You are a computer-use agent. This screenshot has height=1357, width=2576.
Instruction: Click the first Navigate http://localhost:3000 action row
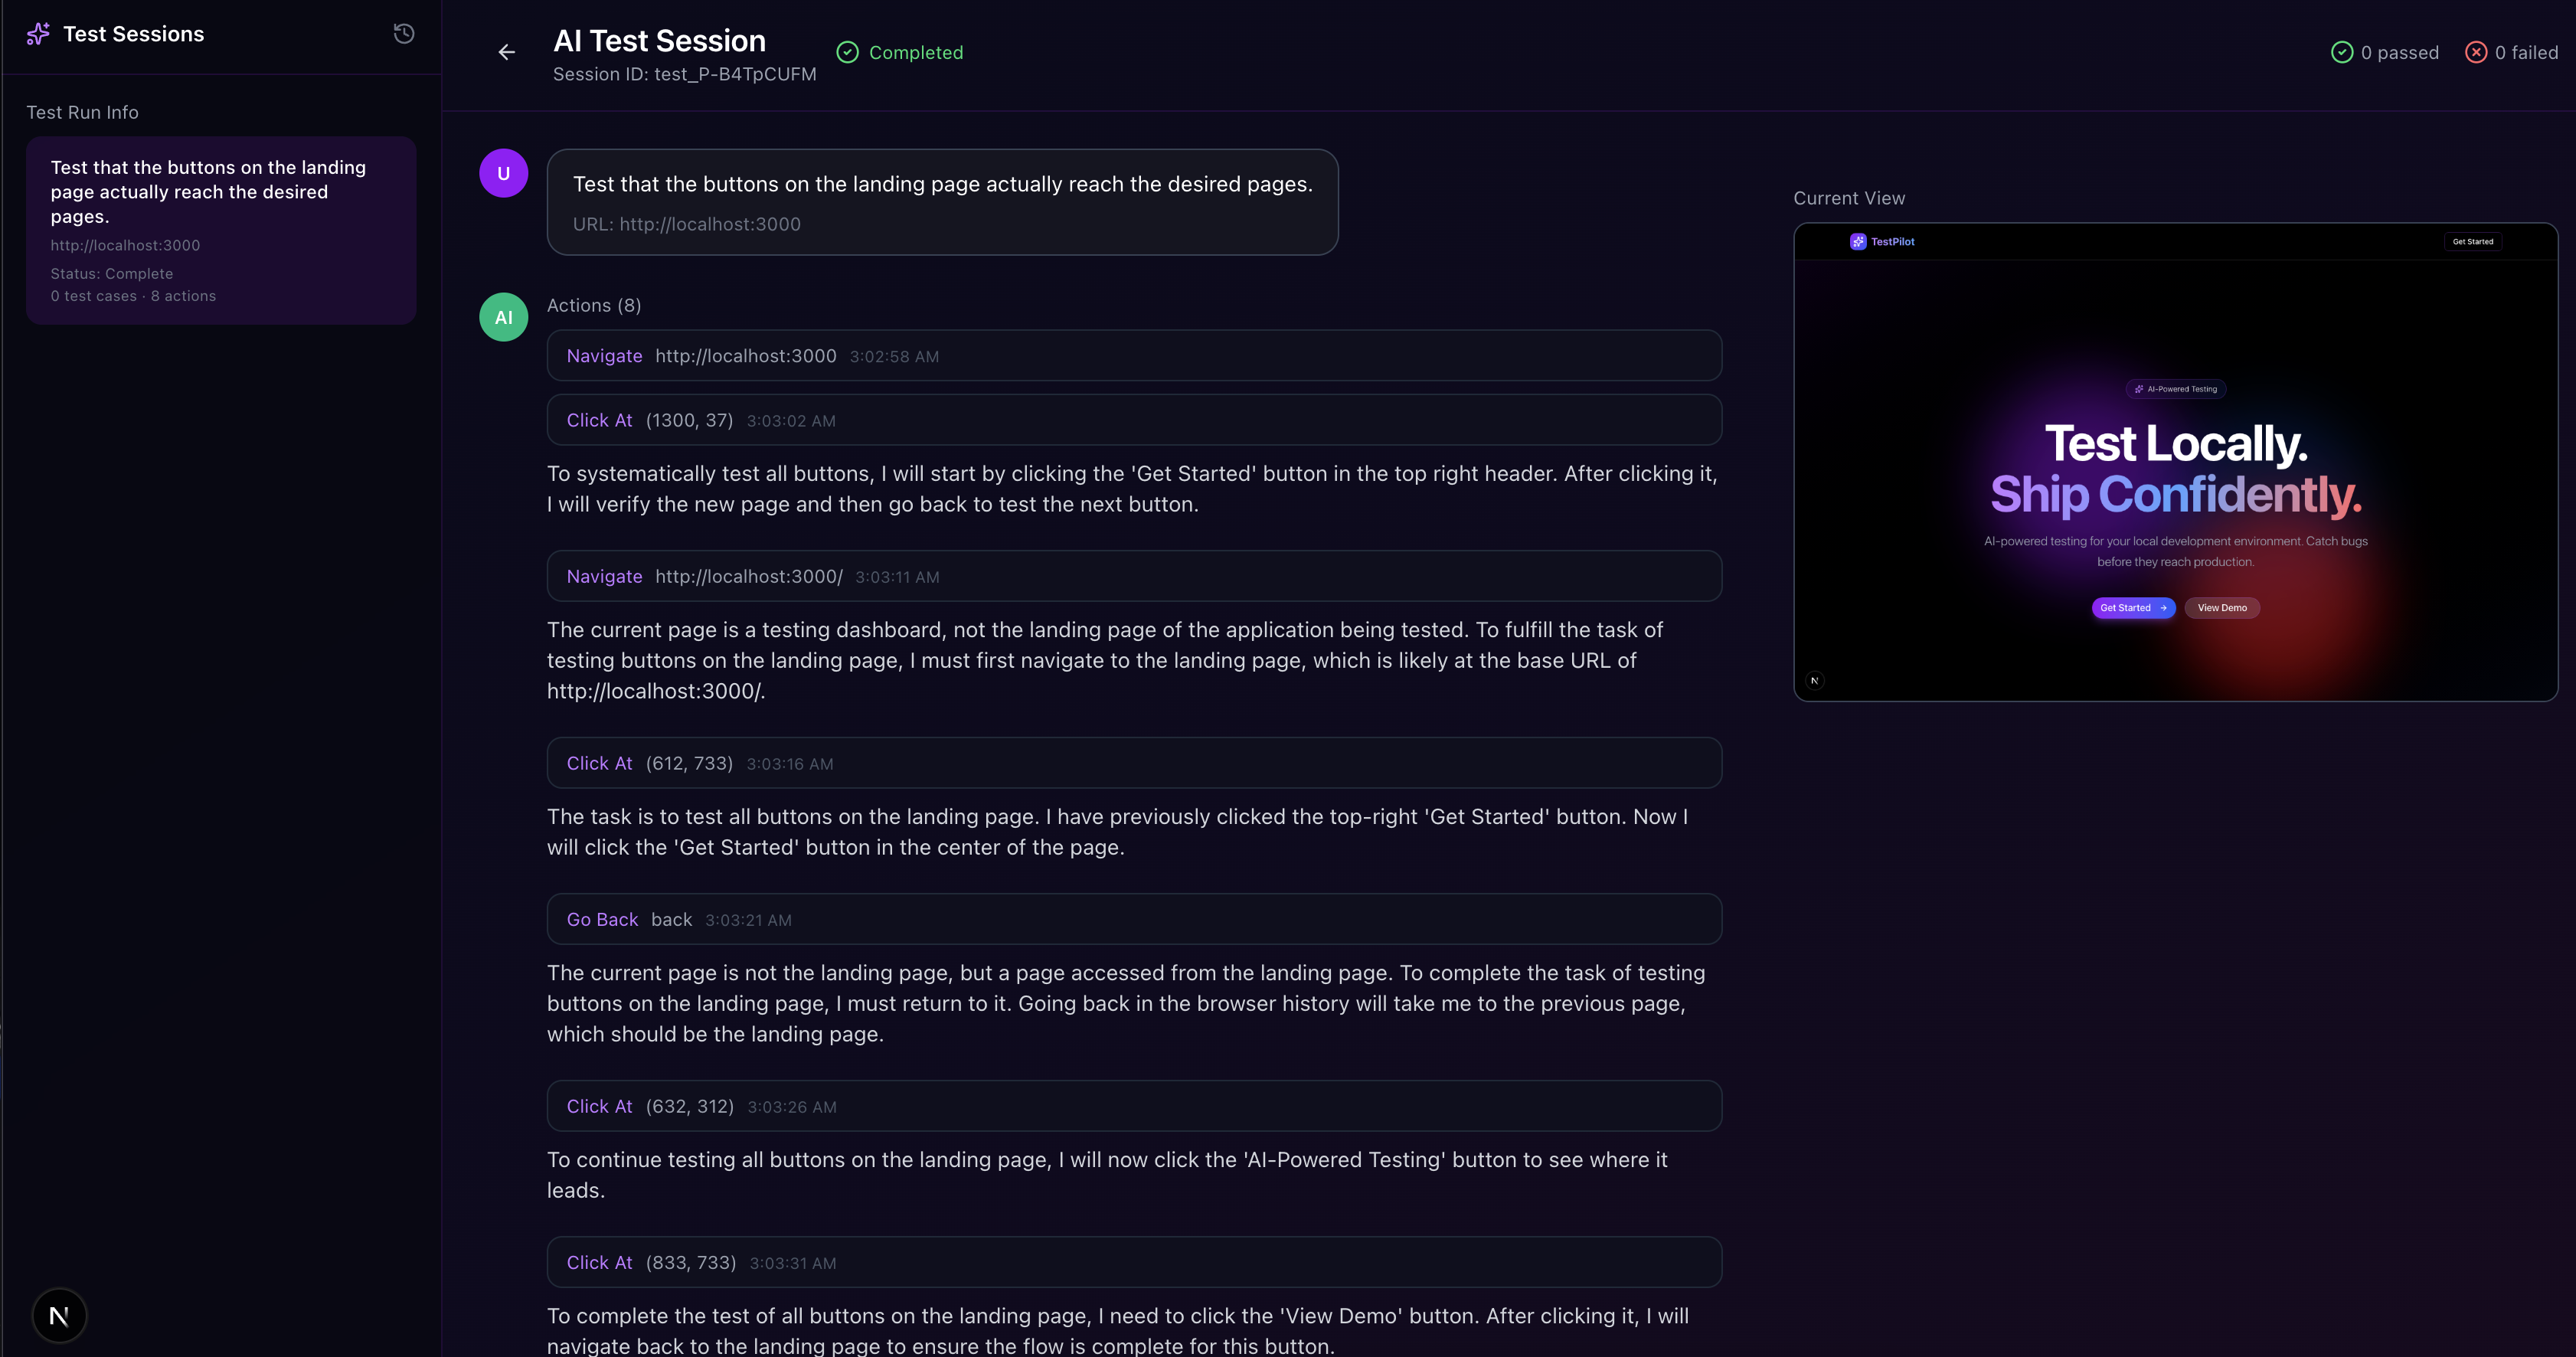(x=1133, y=356)
